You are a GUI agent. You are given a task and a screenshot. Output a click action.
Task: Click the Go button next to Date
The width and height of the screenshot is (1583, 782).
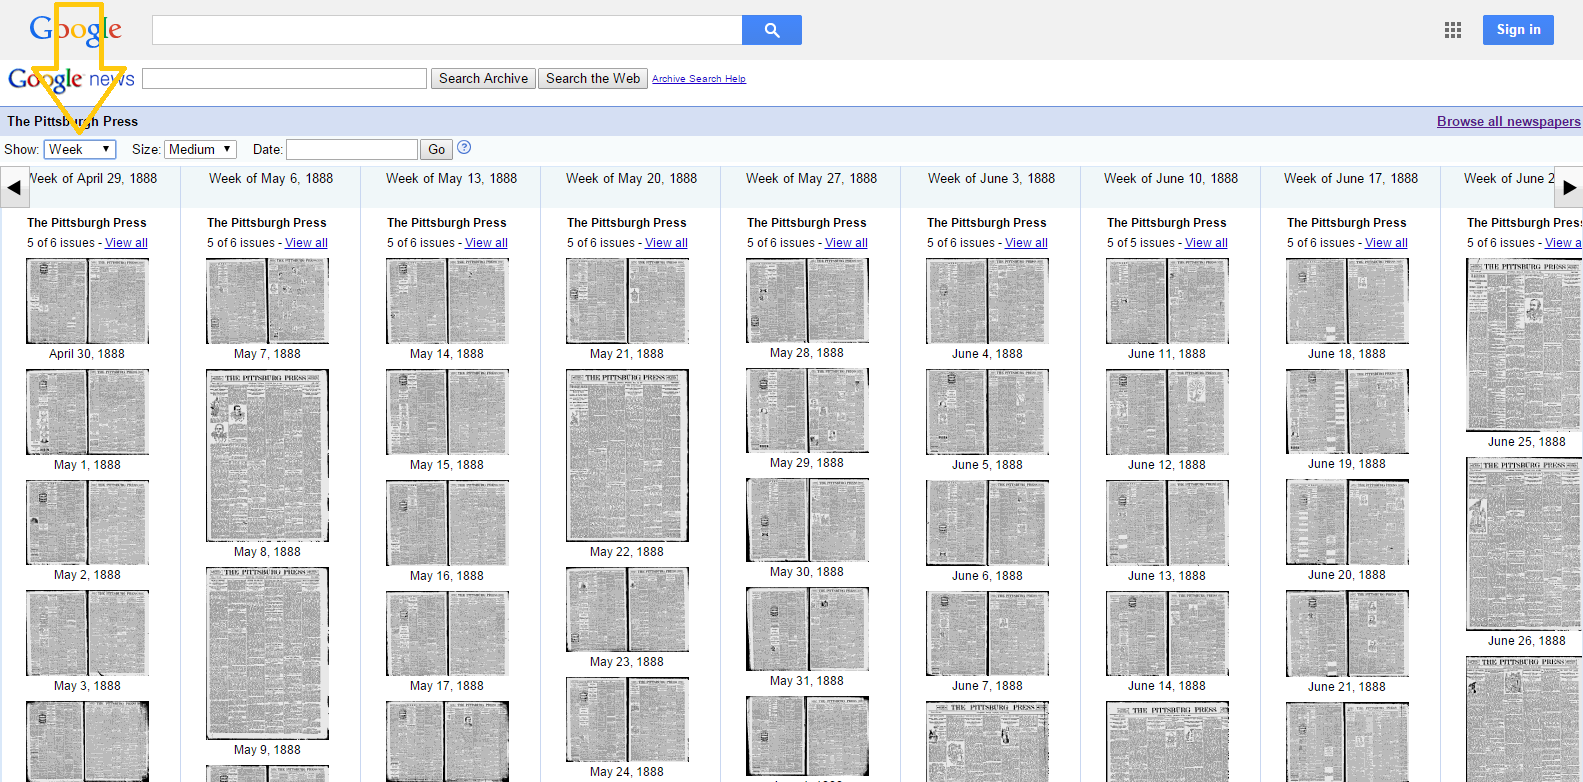(436, 149)
